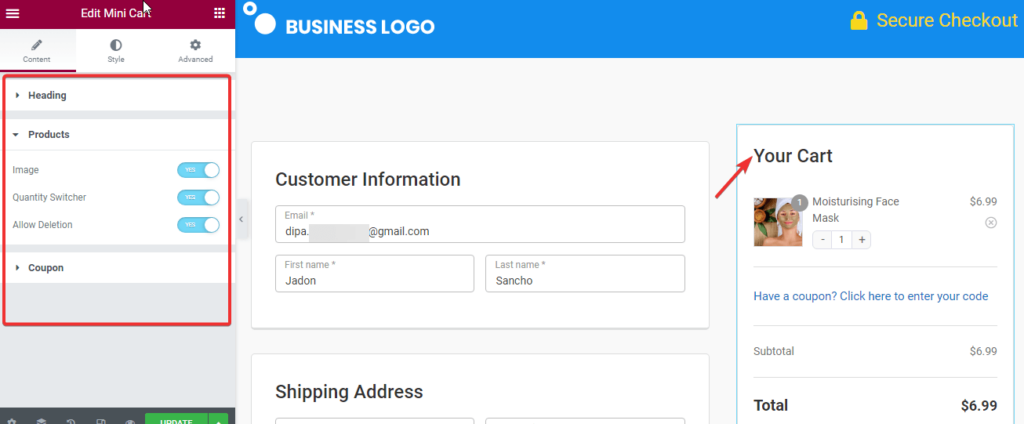Click the product quantity badge on thumbnail
The width and height of the screenshot is (1024, 424).
coord(800,203)
